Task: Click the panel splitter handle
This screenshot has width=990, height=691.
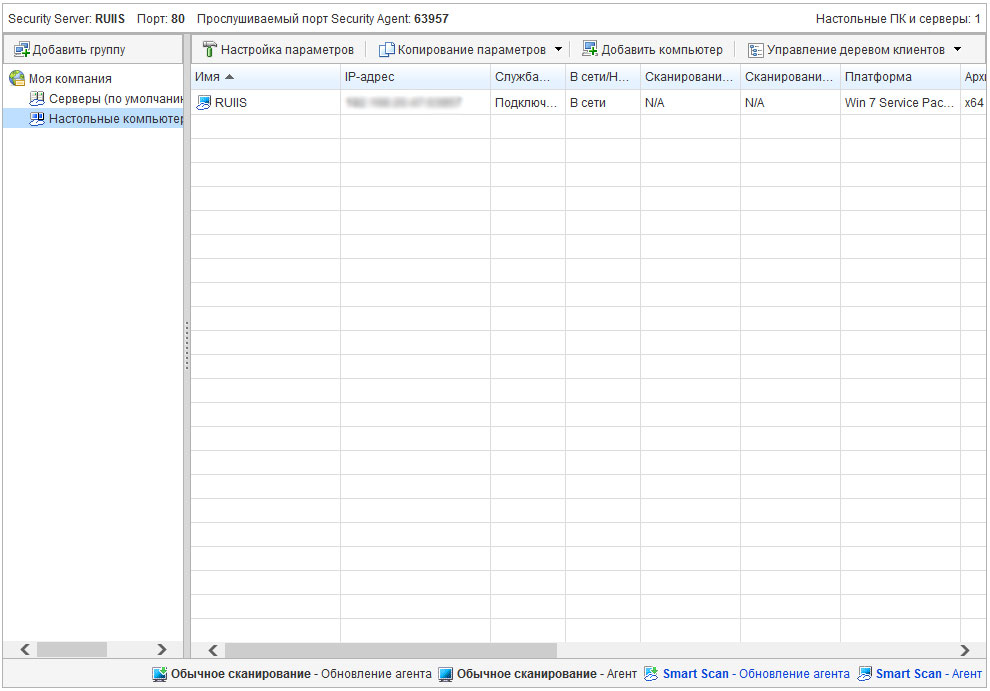Action: click(187, 346)
